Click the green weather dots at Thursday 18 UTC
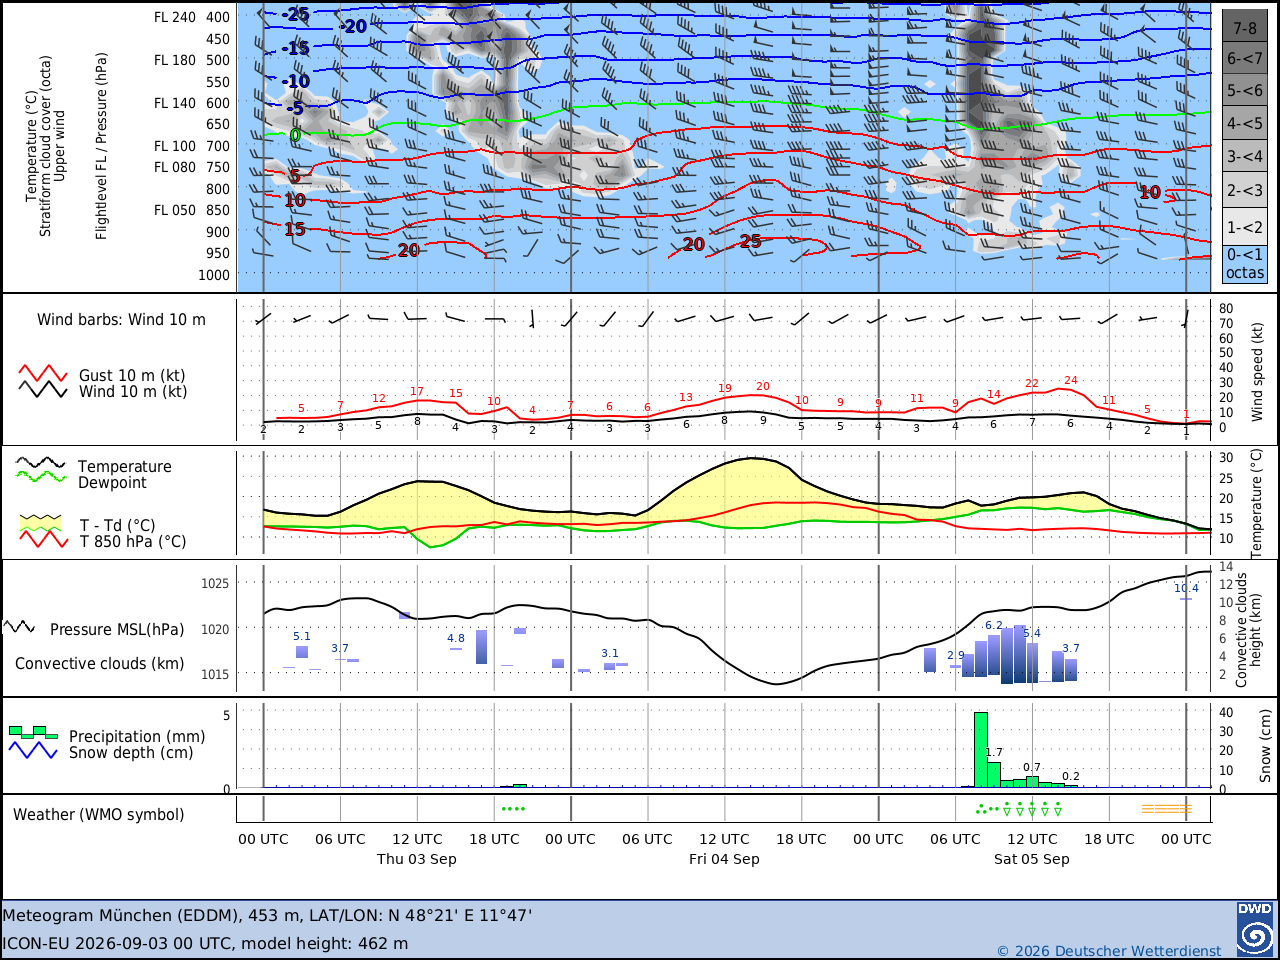The width and height of the screenshot is (1280, 960). (513, 808)
